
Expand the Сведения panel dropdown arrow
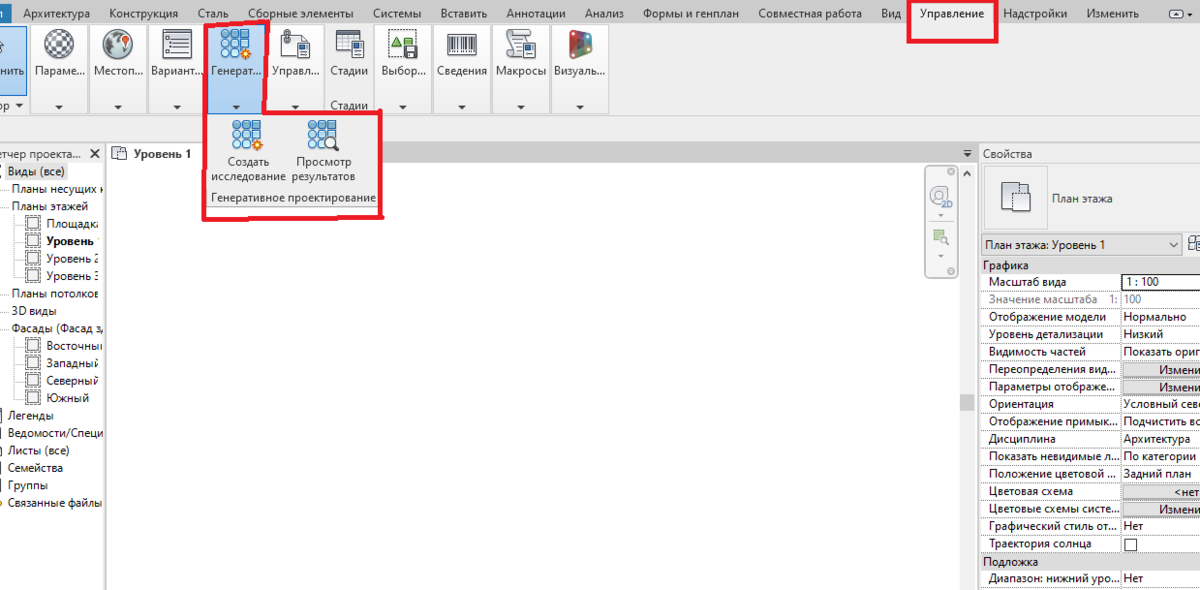click(462, 106)
